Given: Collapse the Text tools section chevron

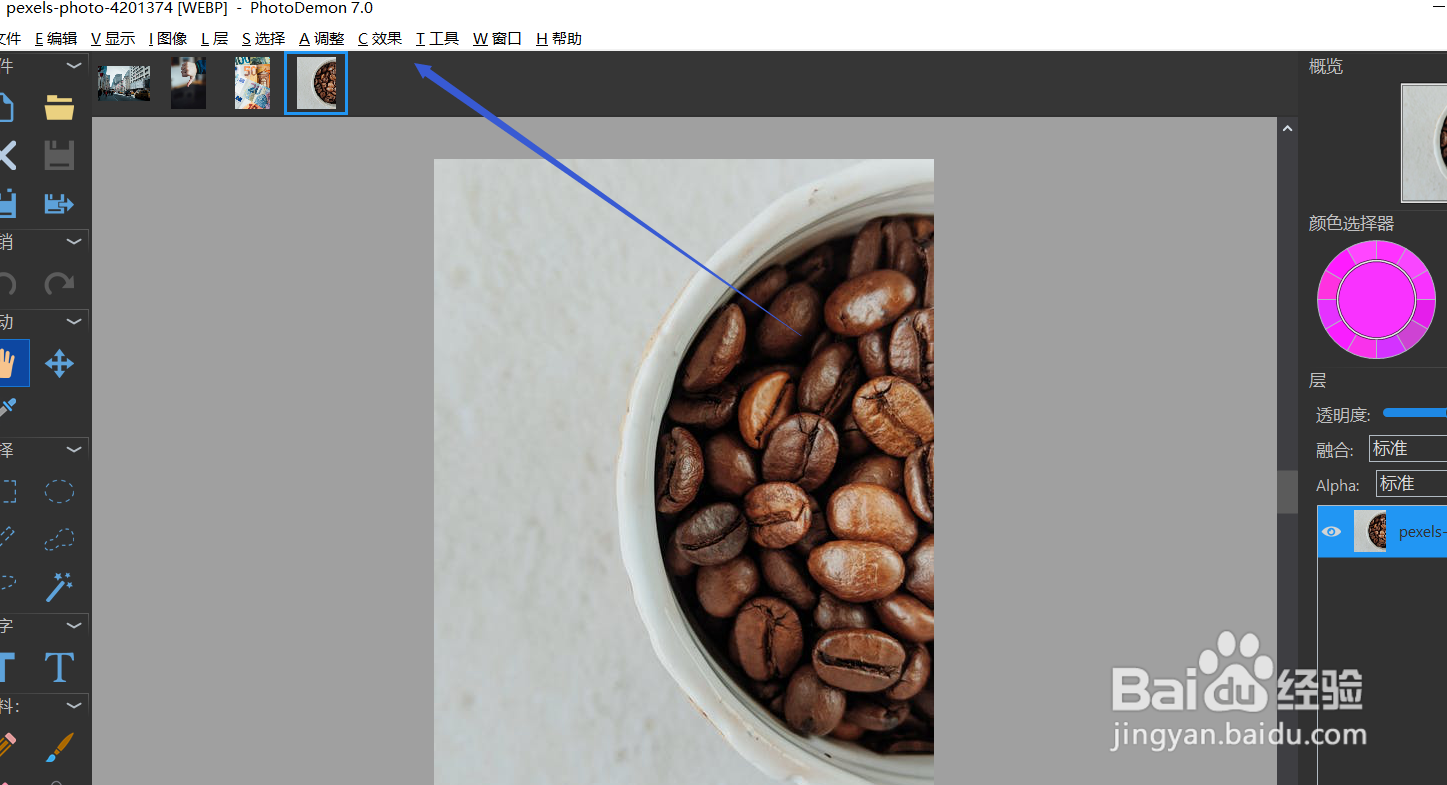Looking at the screenshot, I should click(x=74, y=626).
